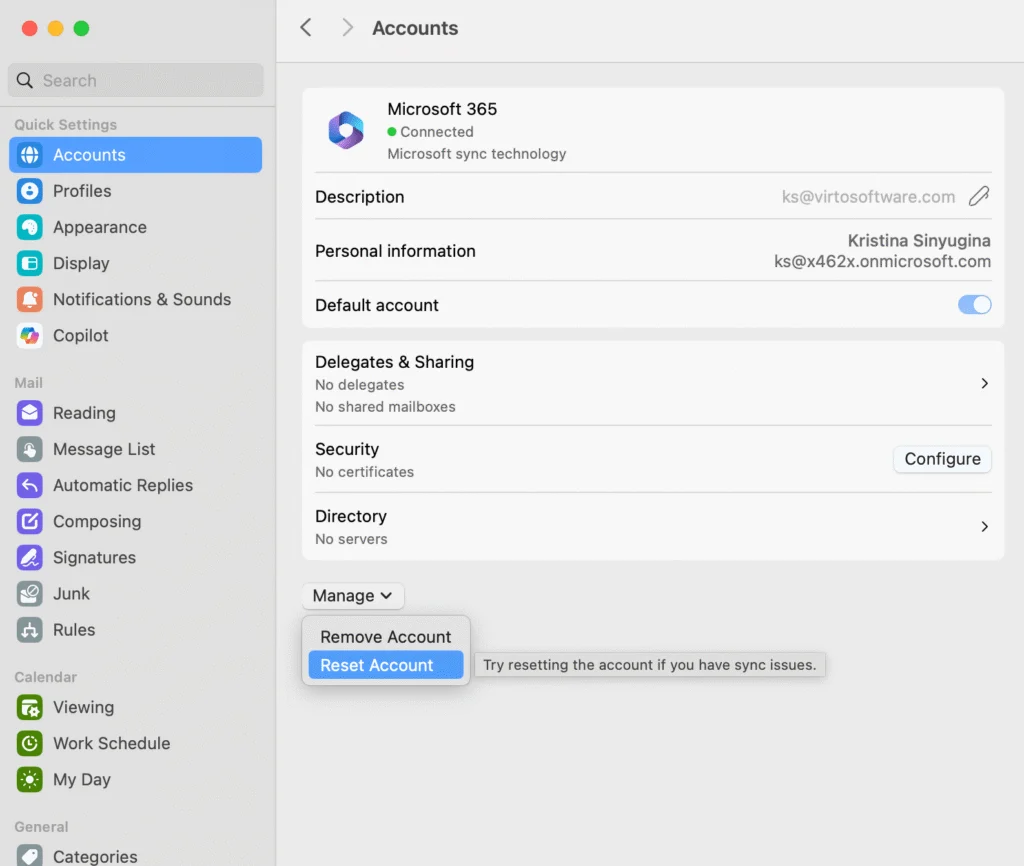Image resolution: width=1024 pixels, height=866 pixels.
Task: Open the Rules icon
Action: coord(29,630)
